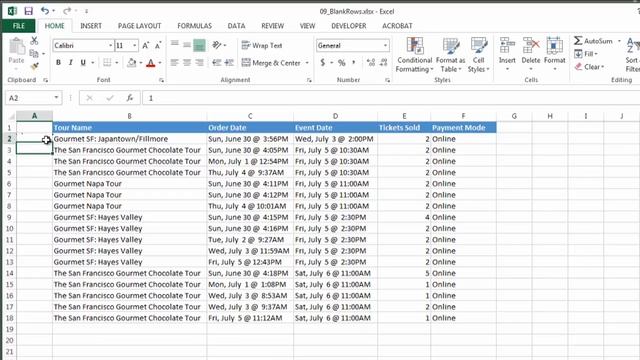Increase the cell indent
The image size is (640, 360).
click(229, 62)
